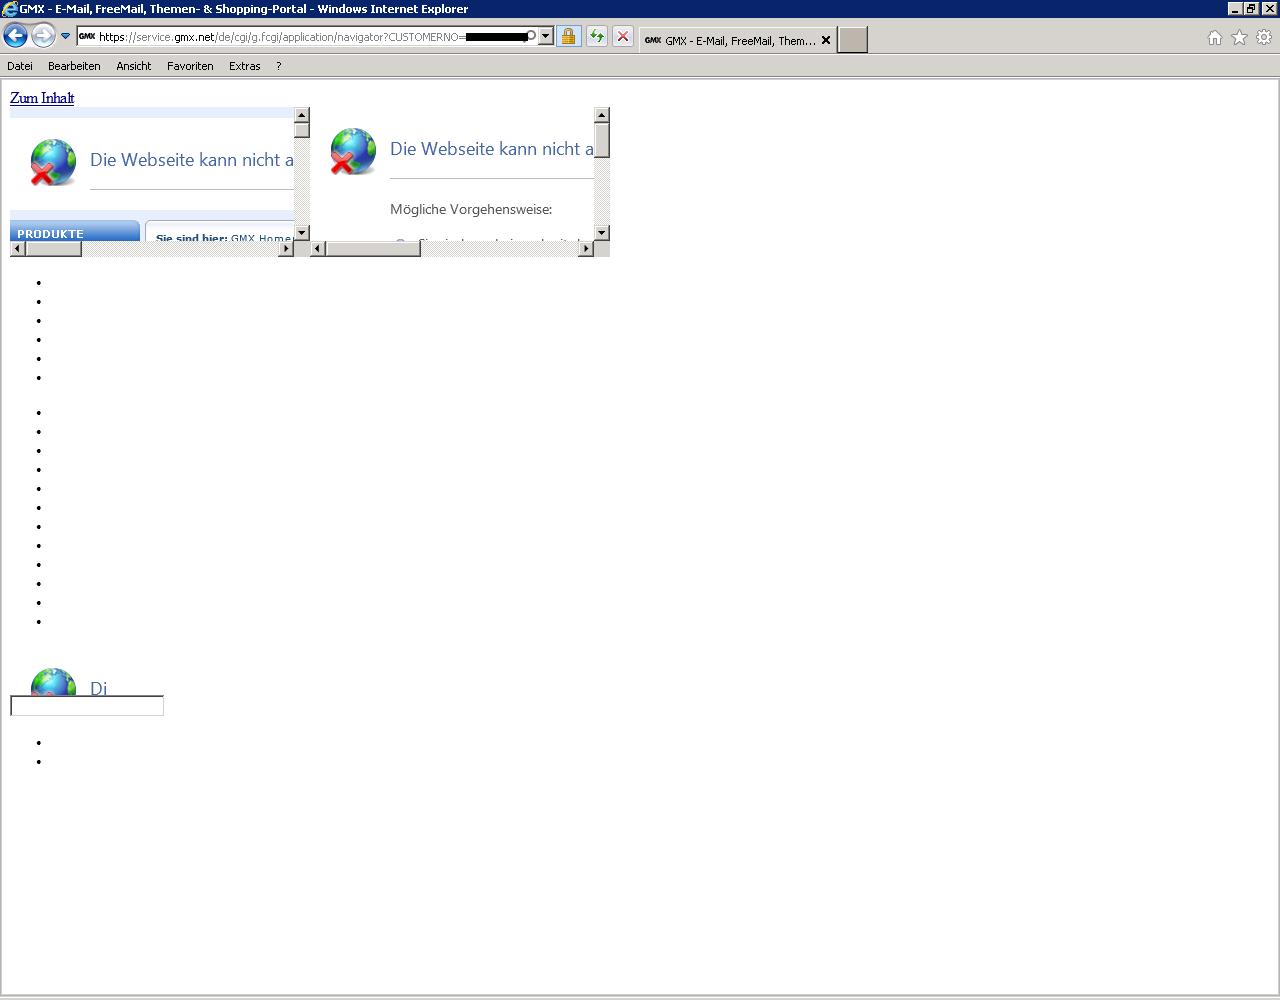The image size is (1280, 1000).
Task: Click the Zum Inhalt link
Action: [x=42, y=98]
